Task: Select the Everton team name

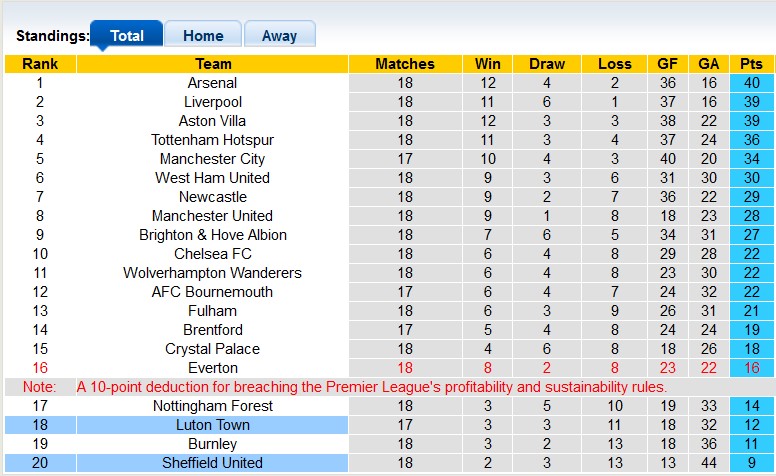Action: pos(212,368)
